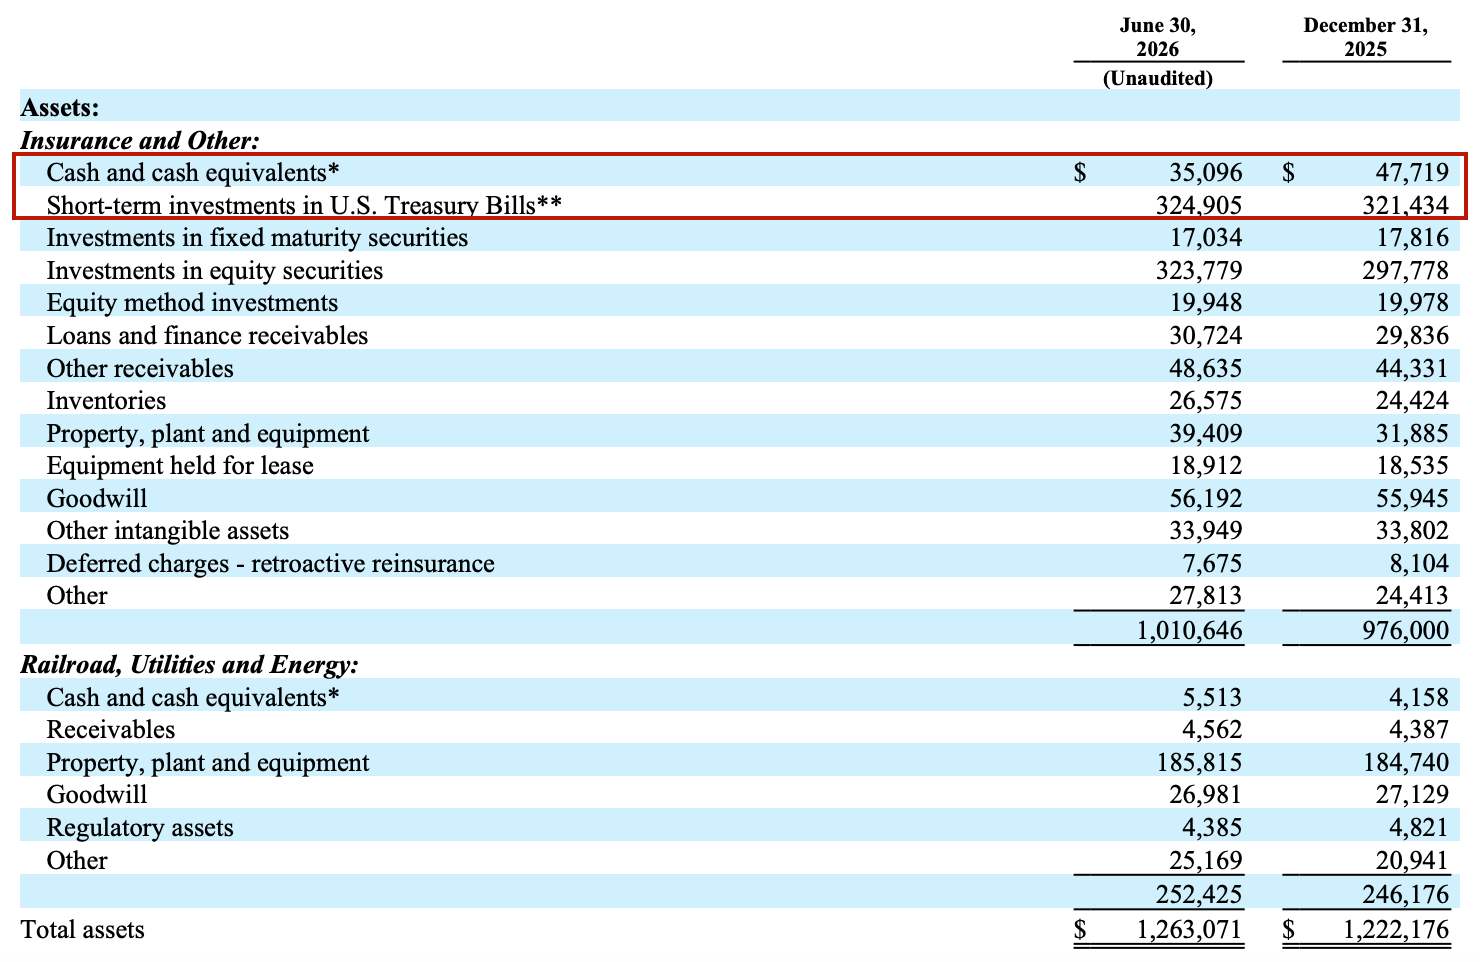Click the Insurance and Other section heading
This screenshot has width=1480, height=962.
pos(140,141)
